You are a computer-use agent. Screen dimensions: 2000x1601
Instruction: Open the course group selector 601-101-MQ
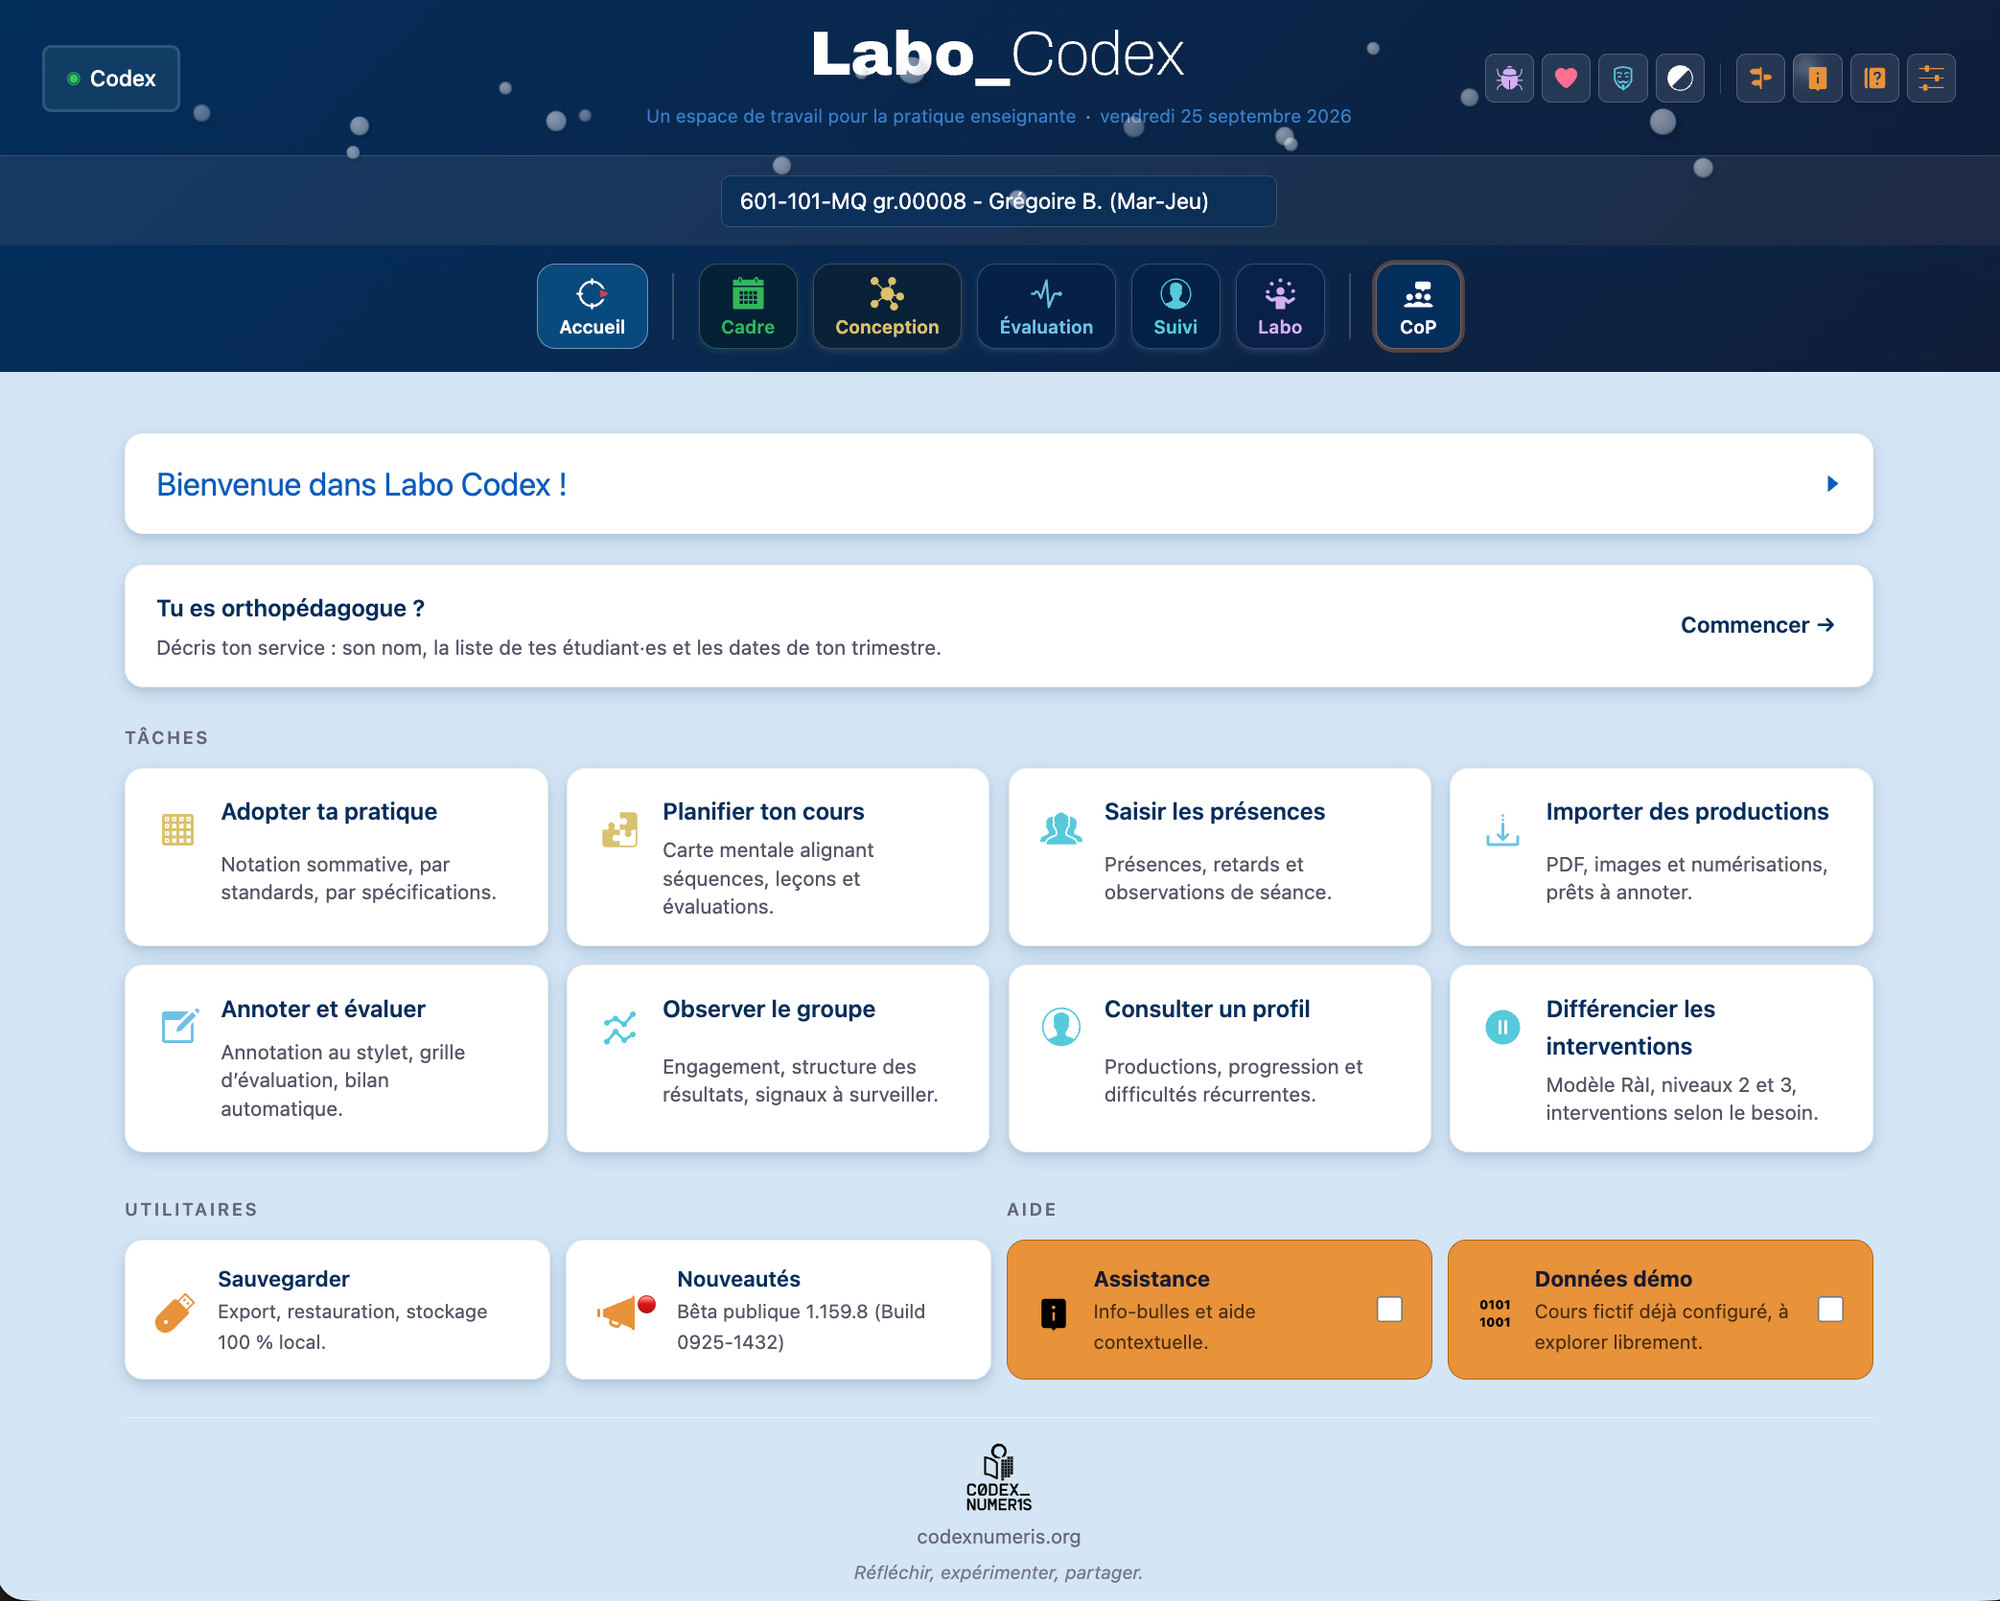[998, 201]
